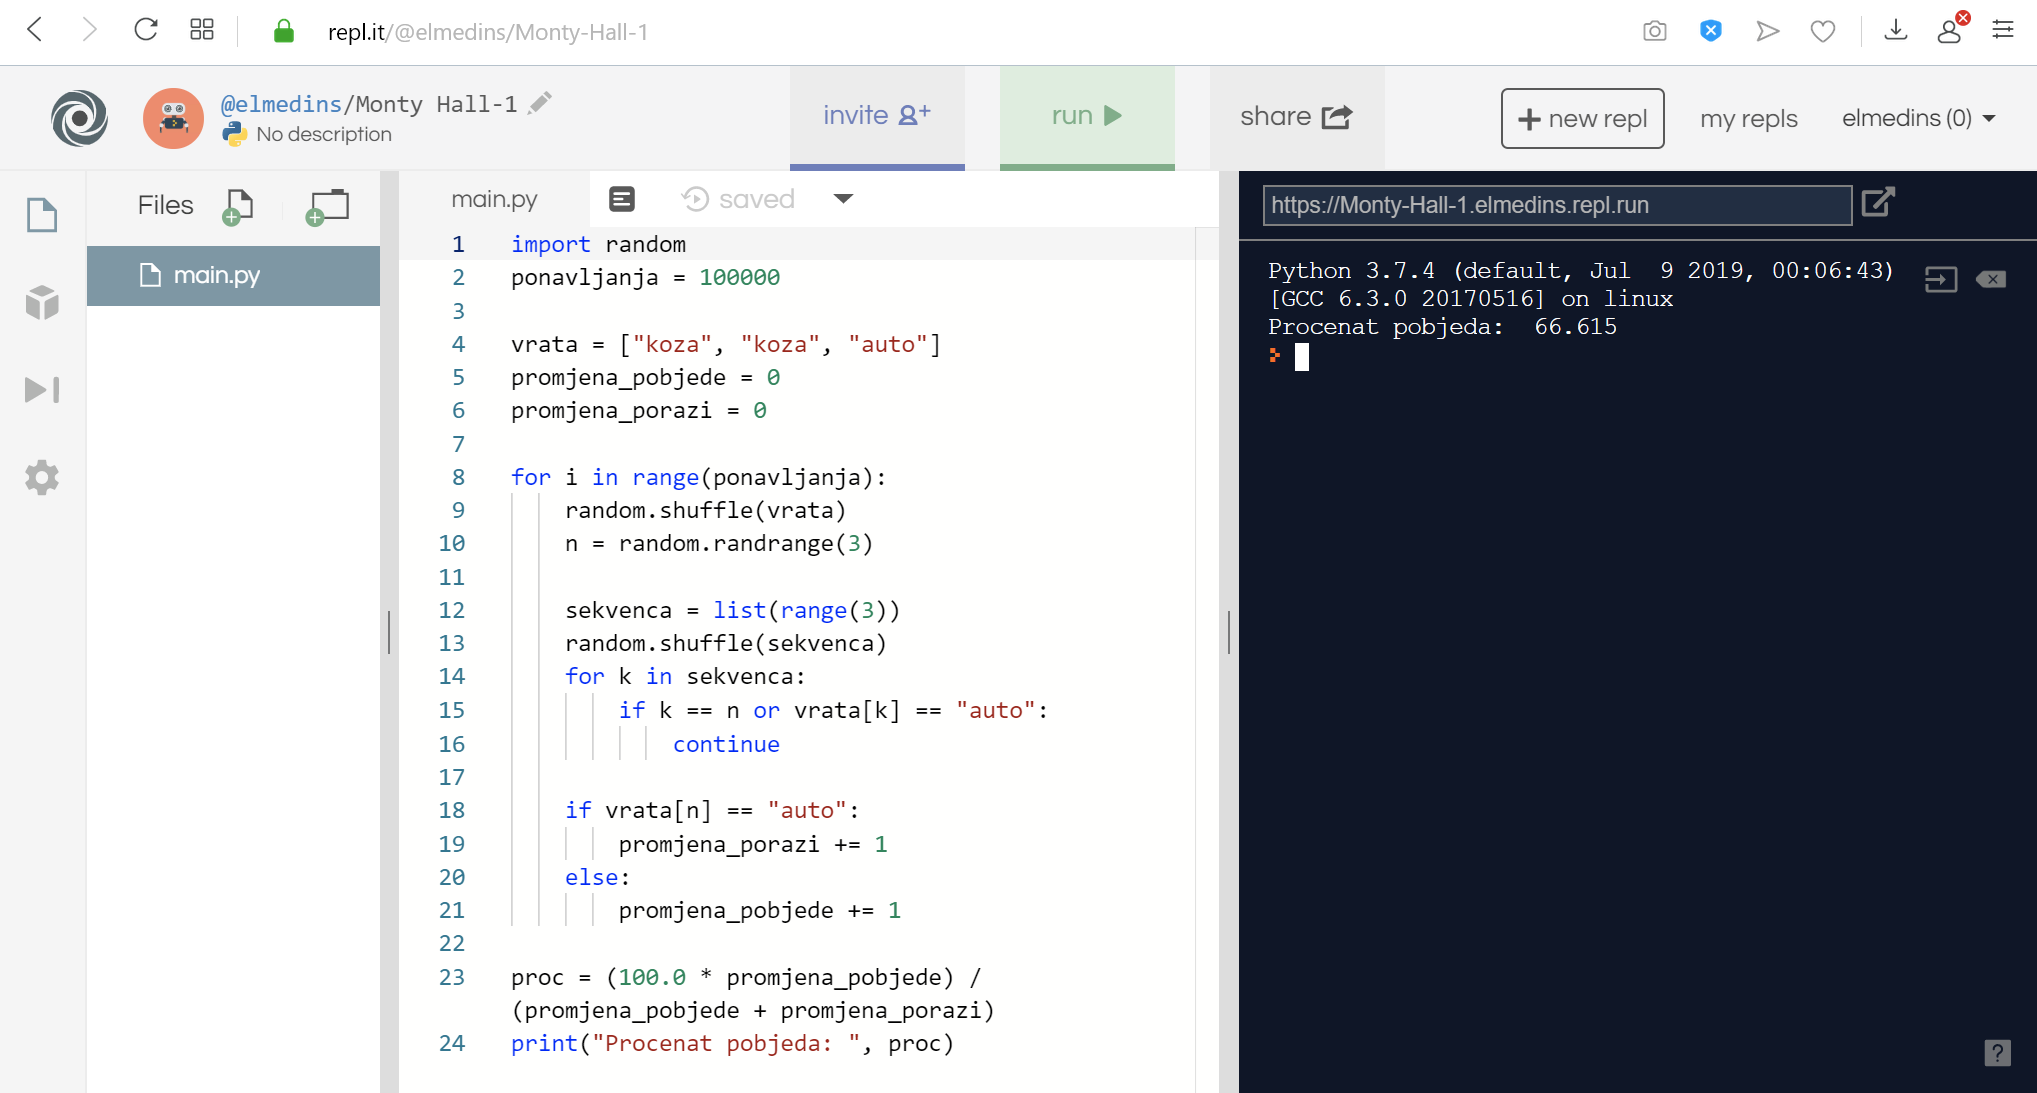Viewport: 2037px width, 1093px height.
Task: Click the repl.run URL field
Action: [x=1556, y=205]
